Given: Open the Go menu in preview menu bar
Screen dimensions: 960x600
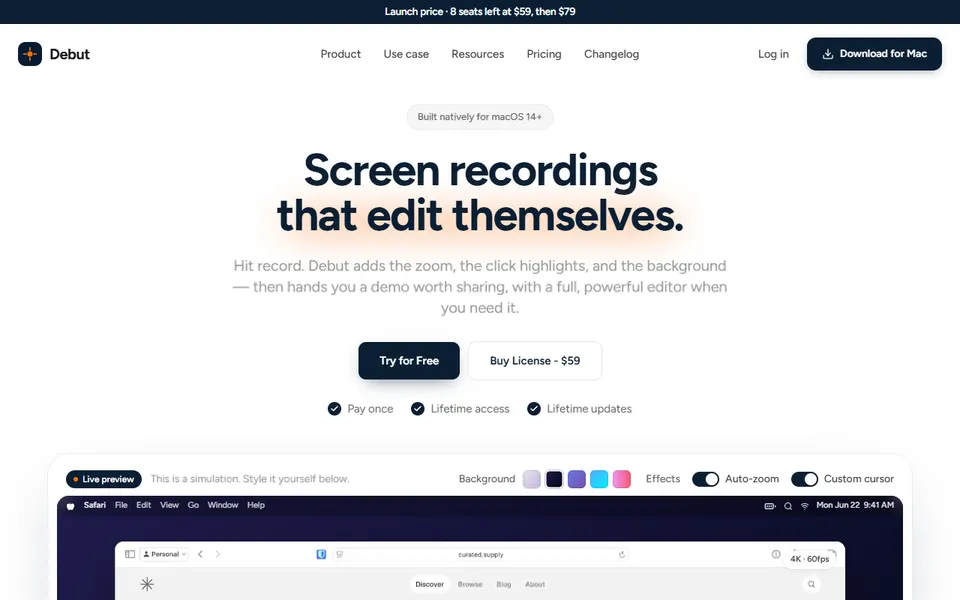Looking at the screenshot, I should pos(193,505).
